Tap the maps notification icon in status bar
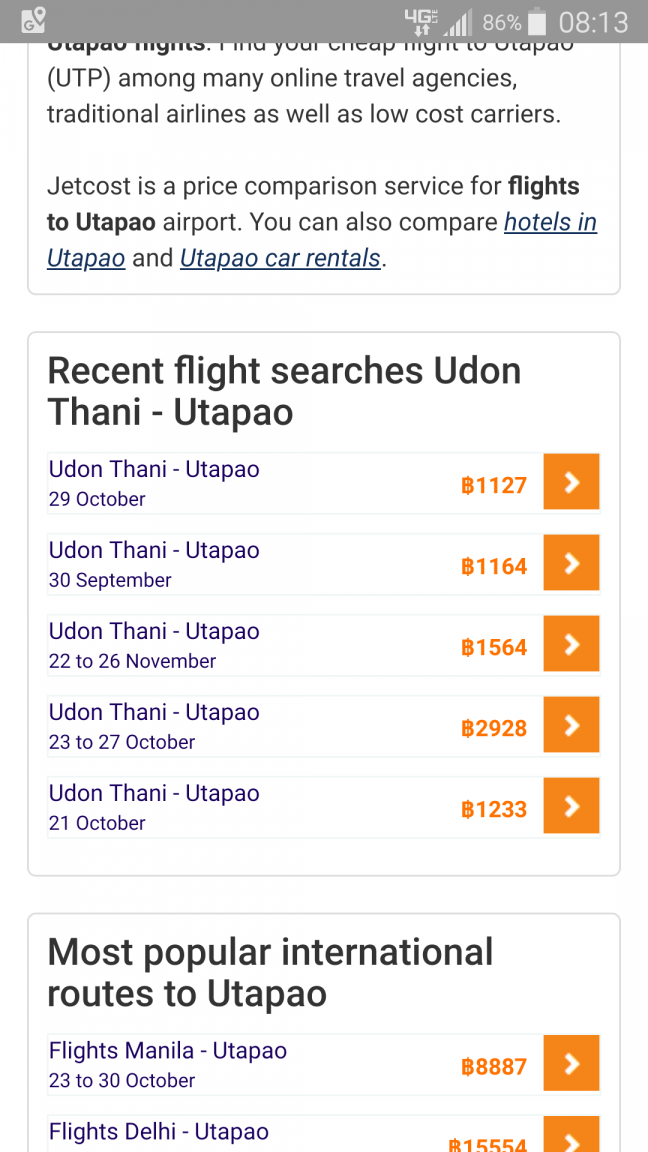648x1152 pixels. pyautogui.click(x=33, y=21)
